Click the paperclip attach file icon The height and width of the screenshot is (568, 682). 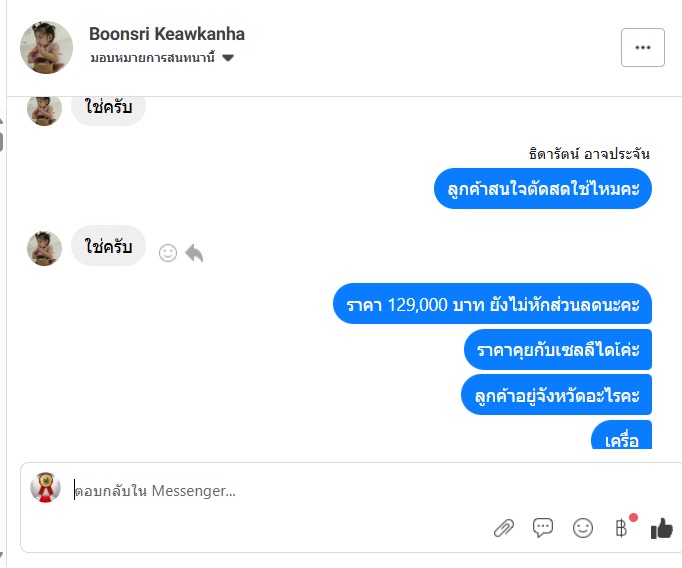click(504, 528)
